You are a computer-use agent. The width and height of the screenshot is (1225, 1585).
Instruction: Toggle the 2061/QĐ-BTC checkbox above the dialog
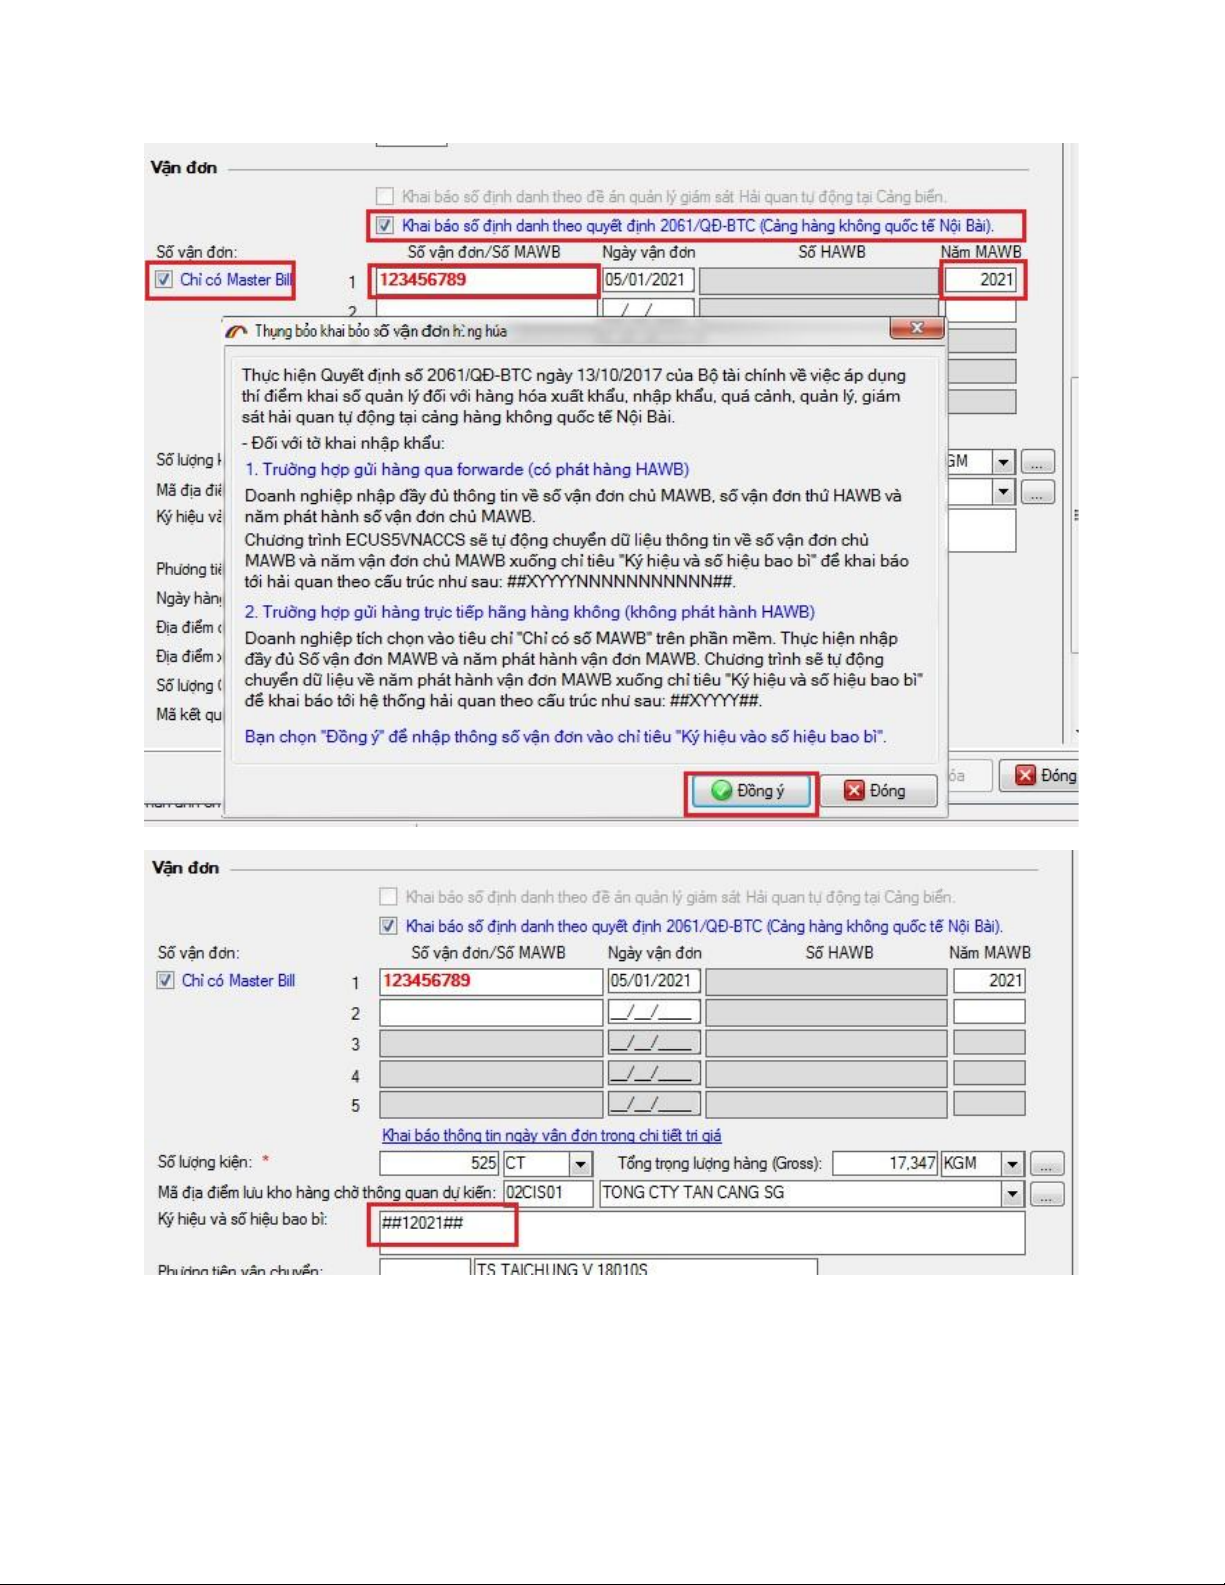click(384, 225)
